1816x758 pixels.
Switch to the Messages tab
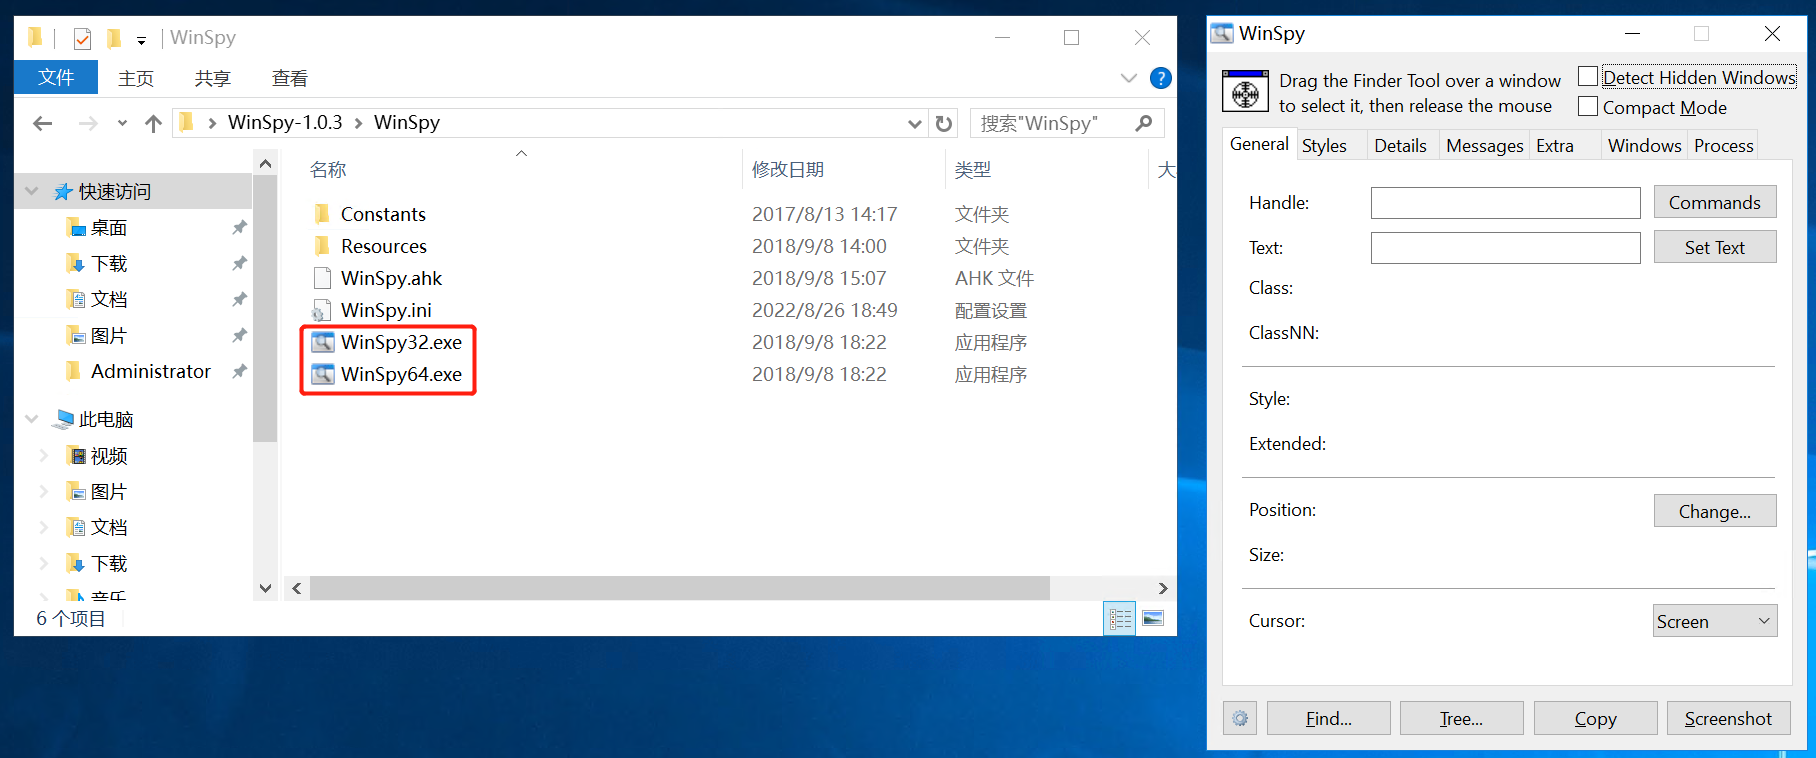click(1484, 146)
